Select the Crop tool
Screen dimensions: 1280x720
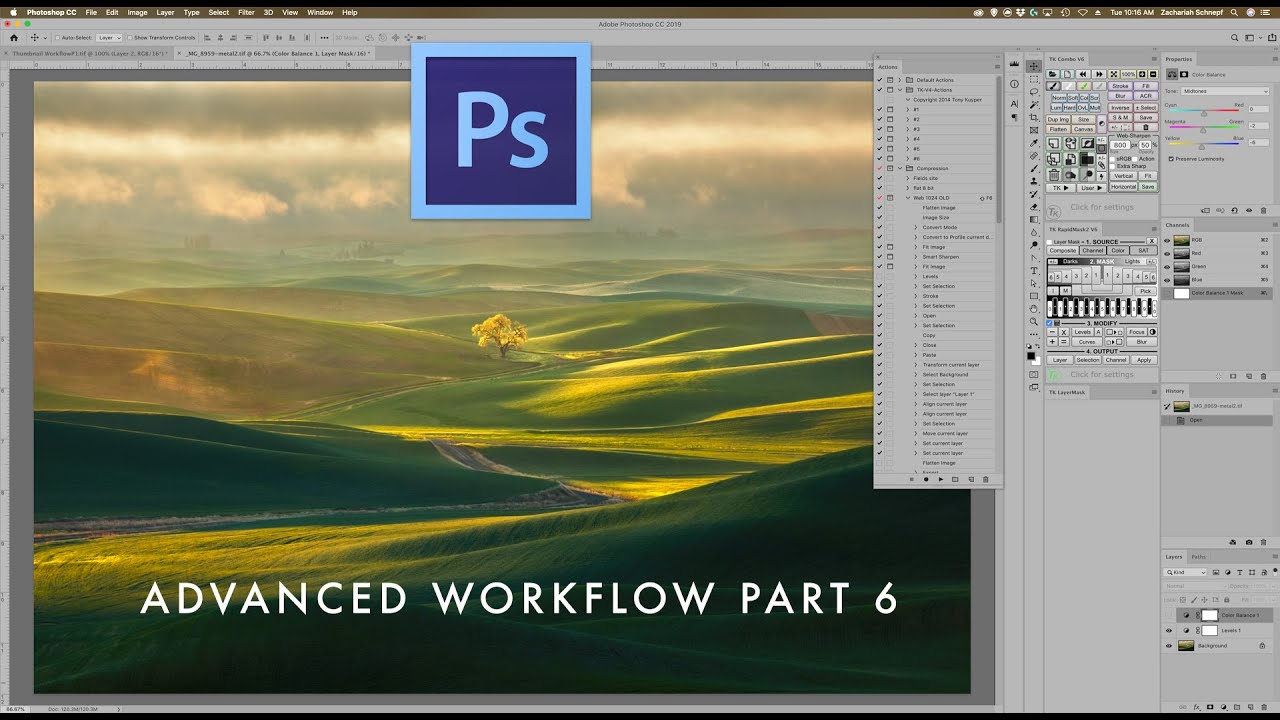[x=1034, y=118]
